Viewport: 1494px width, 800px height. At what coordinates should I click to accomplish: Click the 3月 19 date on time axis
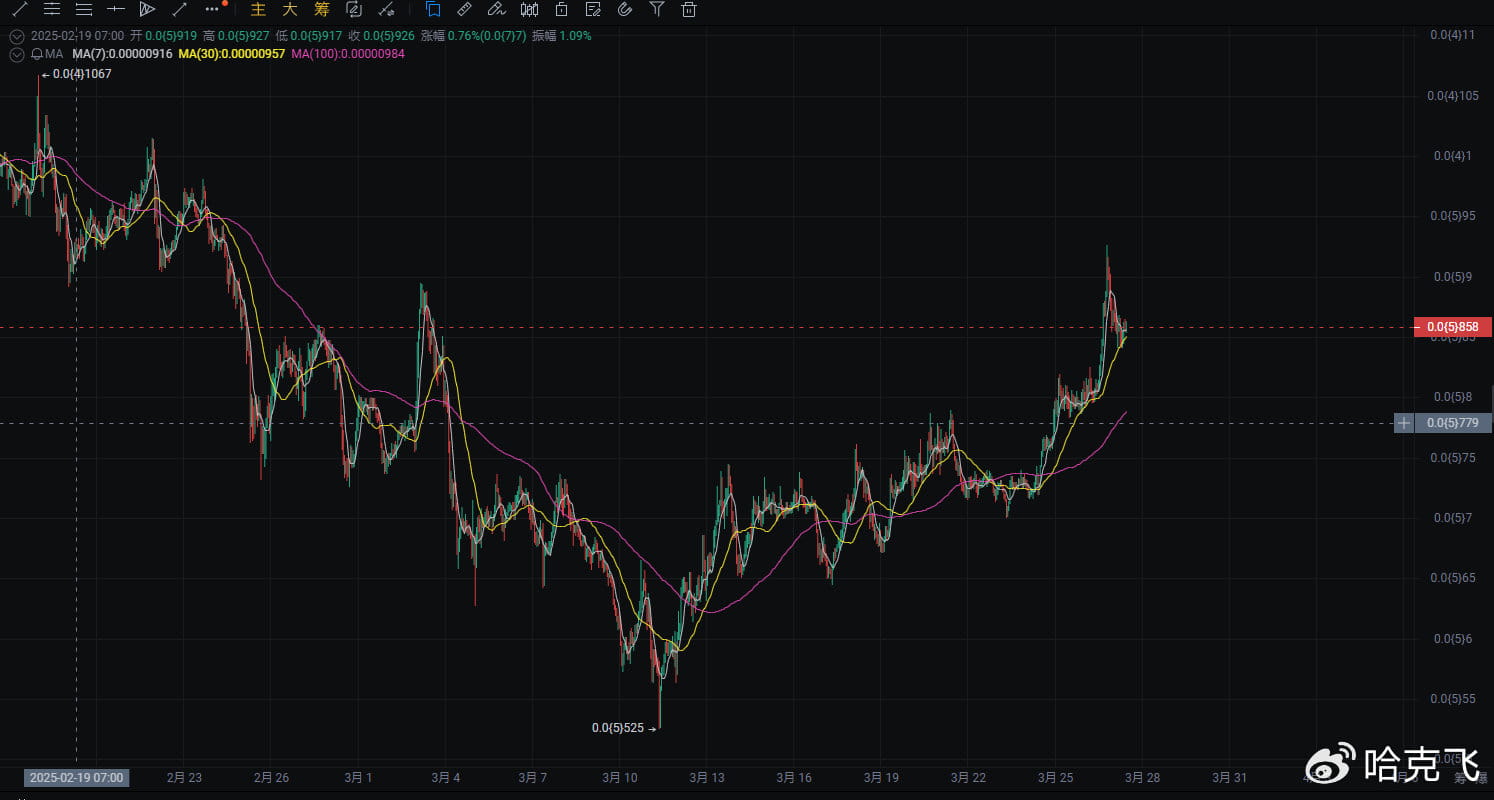[880, 777]
